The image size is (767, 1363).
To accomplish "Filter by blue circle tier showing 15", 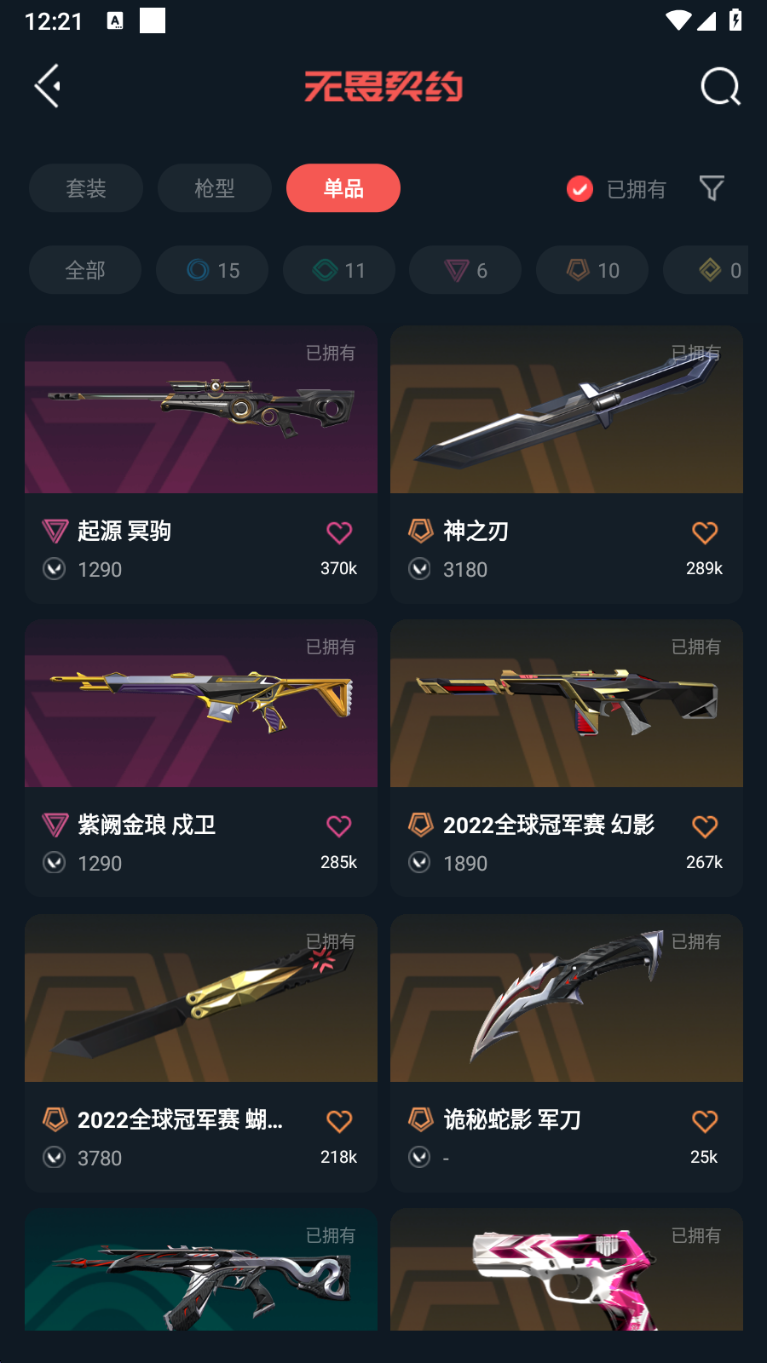I will click(212, 270).
